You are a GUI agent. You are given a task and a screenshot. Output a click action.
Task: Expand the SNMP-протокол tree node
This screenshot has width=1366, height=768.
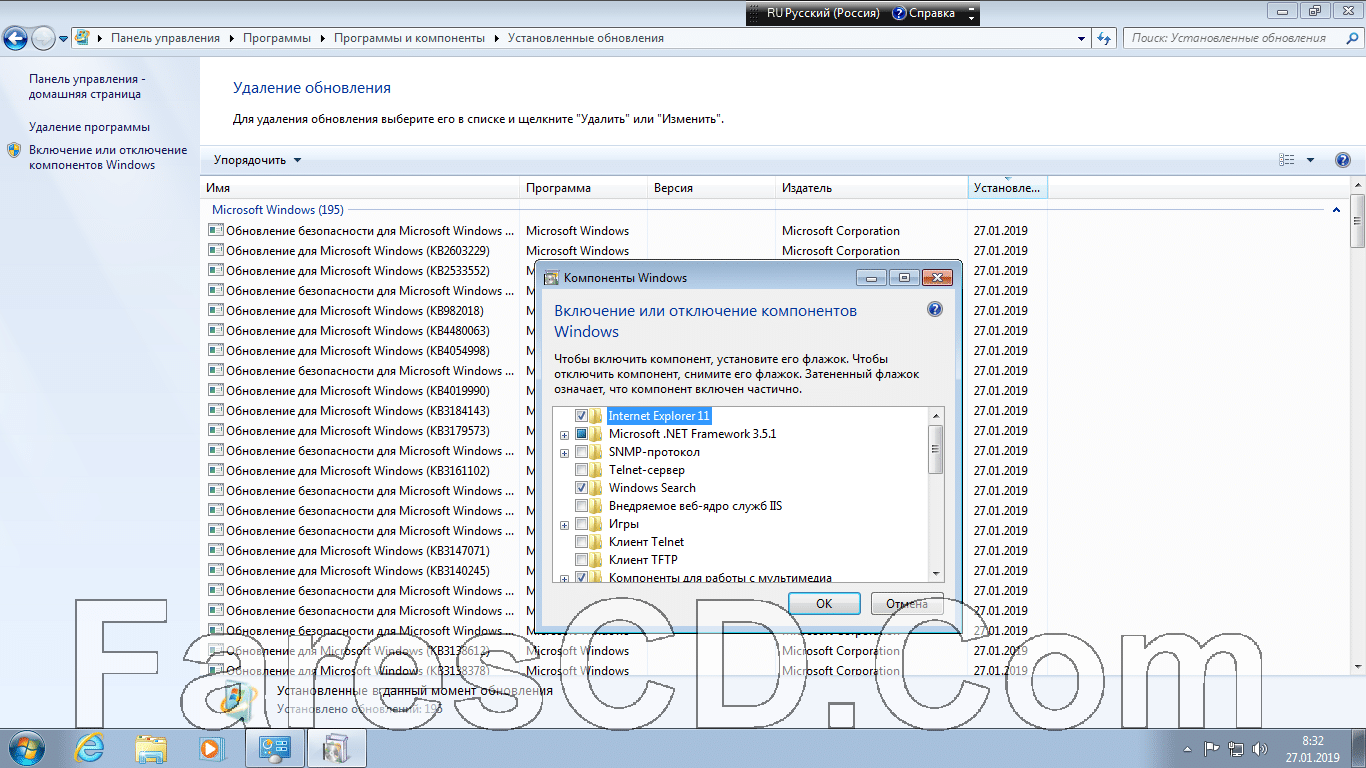[565, 453]
